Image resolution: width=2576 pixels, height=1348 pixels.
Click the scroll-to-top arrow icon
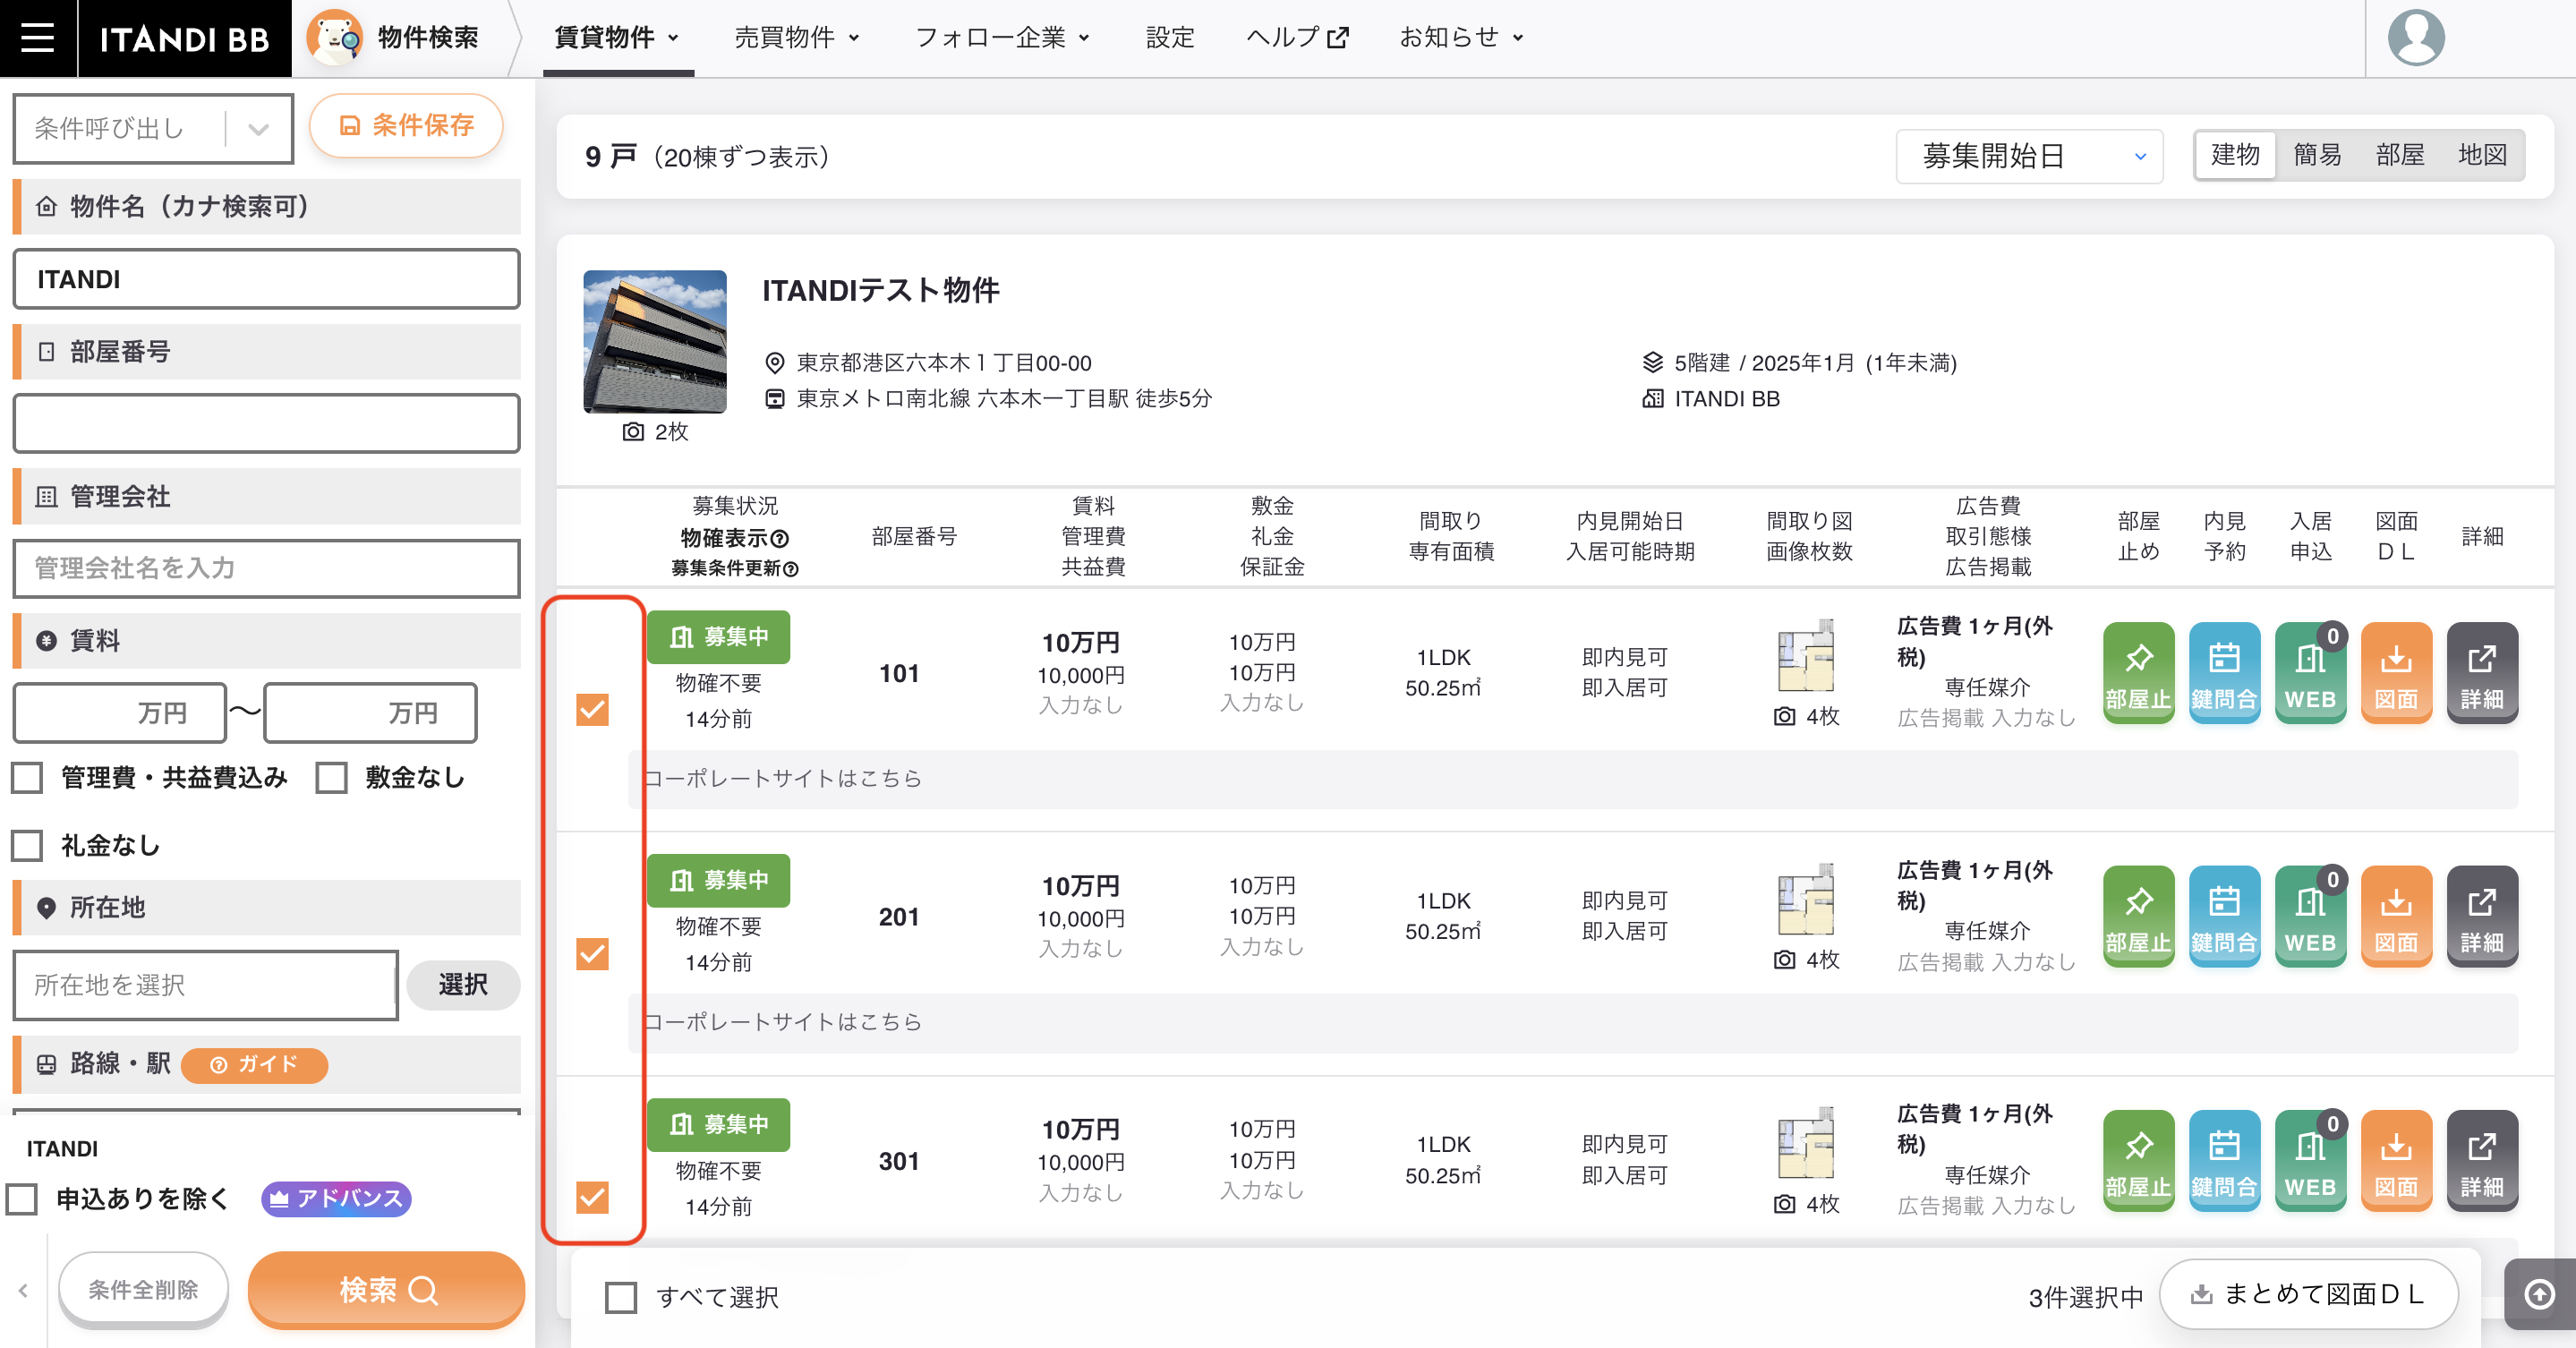coord(2539,1294)
